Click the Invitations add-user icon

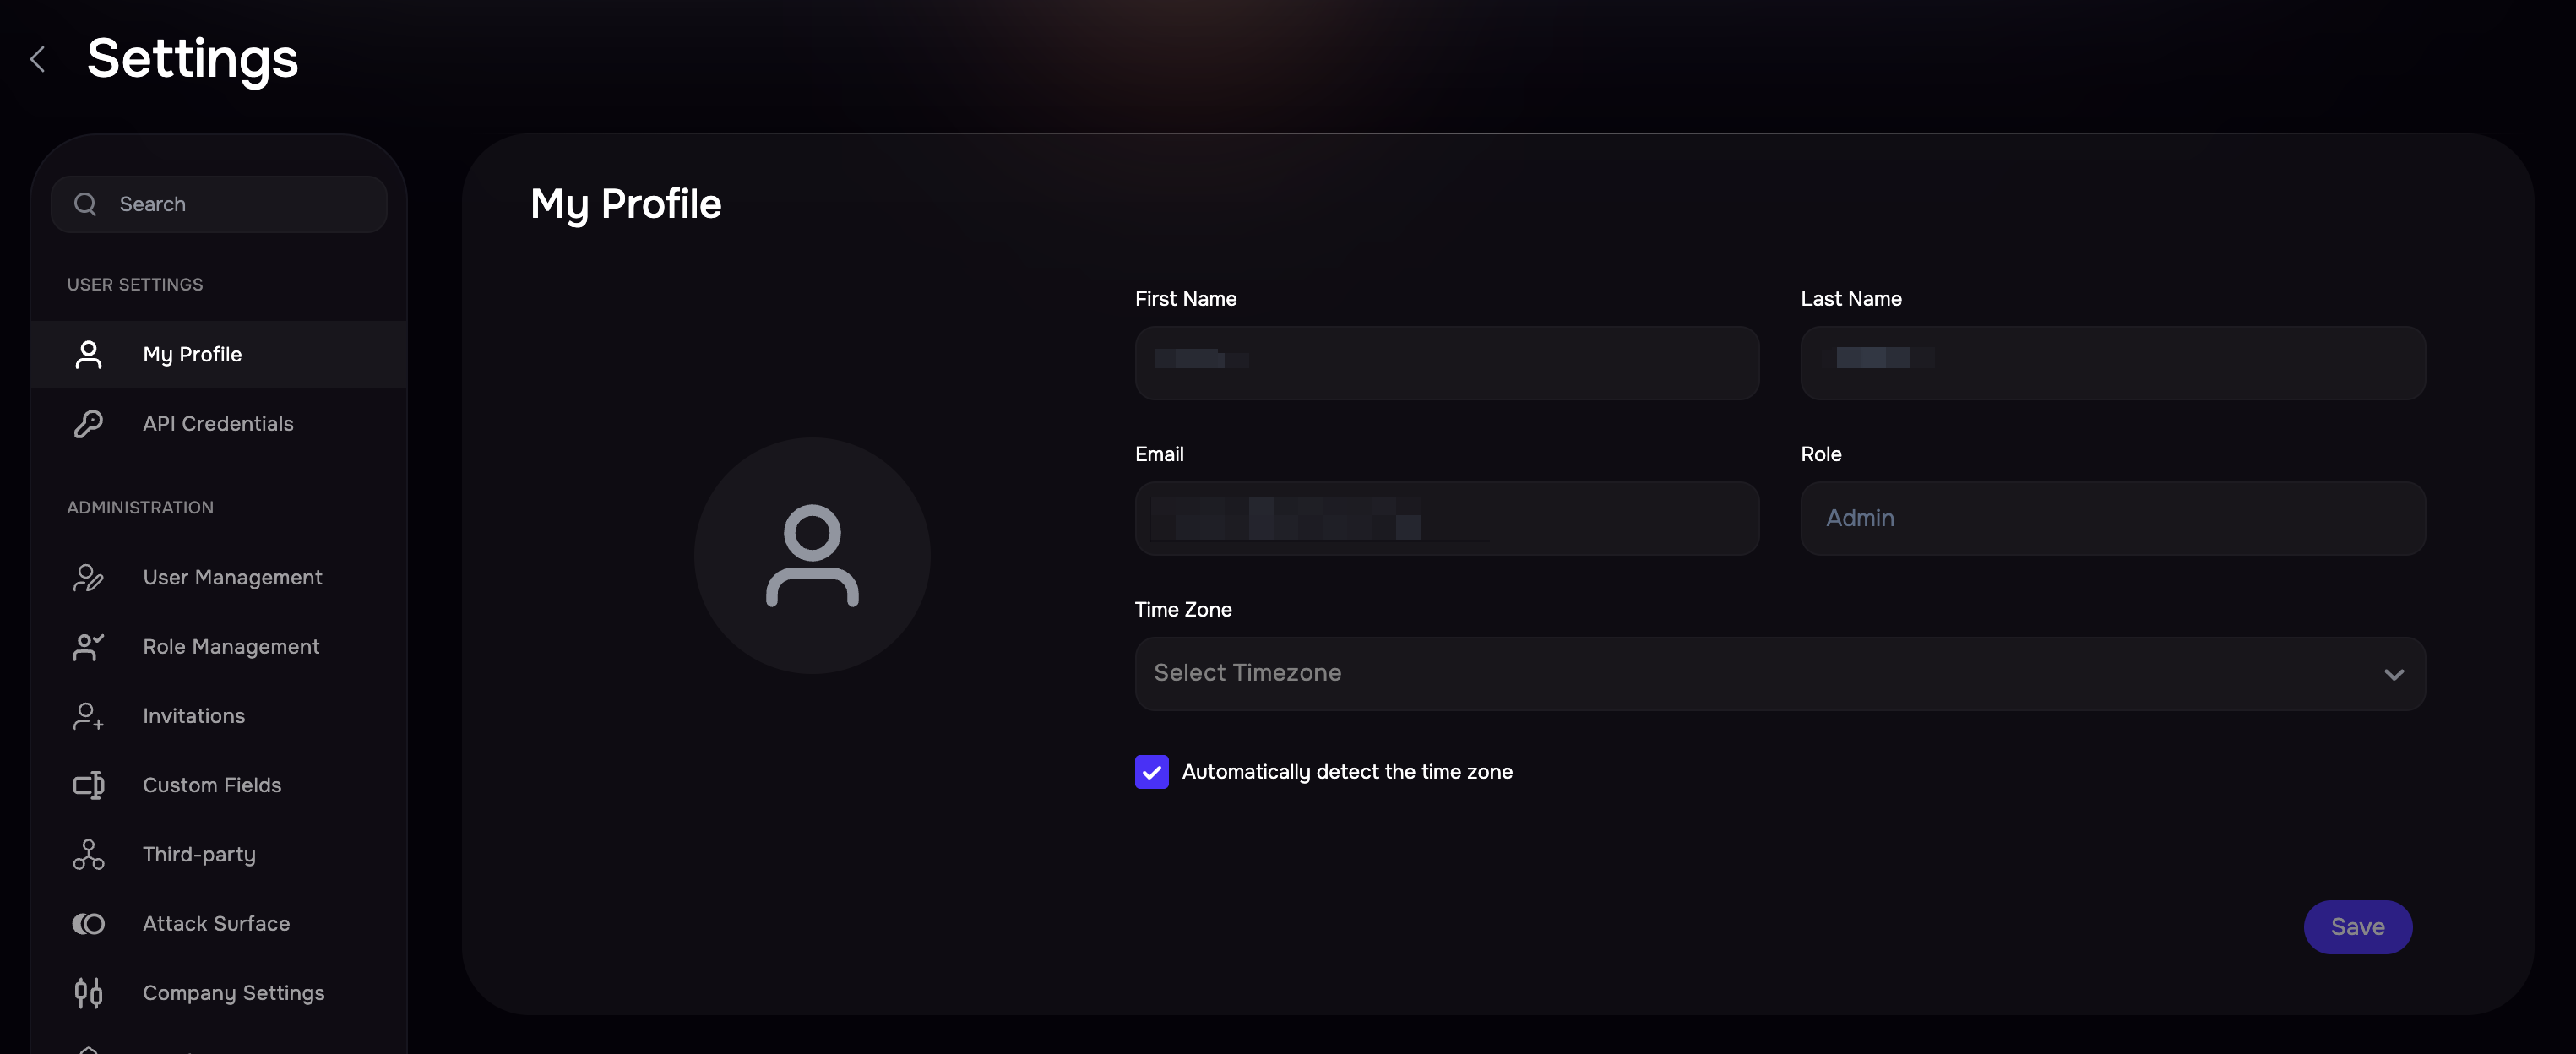[88, 716]
